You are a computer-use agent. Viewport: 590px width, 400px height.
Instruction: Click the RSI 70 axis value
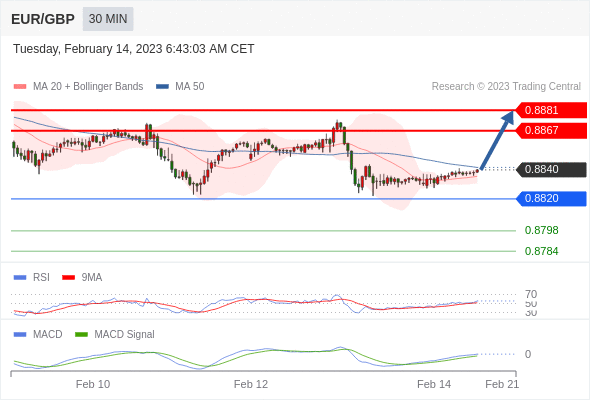(x=531, y=294)
